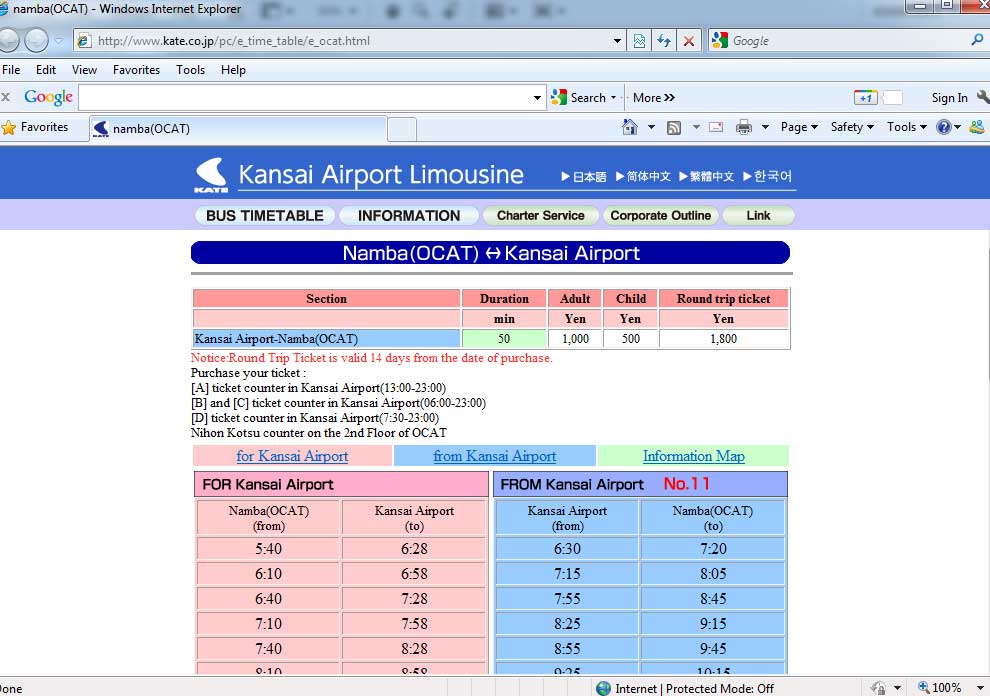Click the Print icon
The height and width of the screenshot is (696, 990).
click(x=744, y=127)
